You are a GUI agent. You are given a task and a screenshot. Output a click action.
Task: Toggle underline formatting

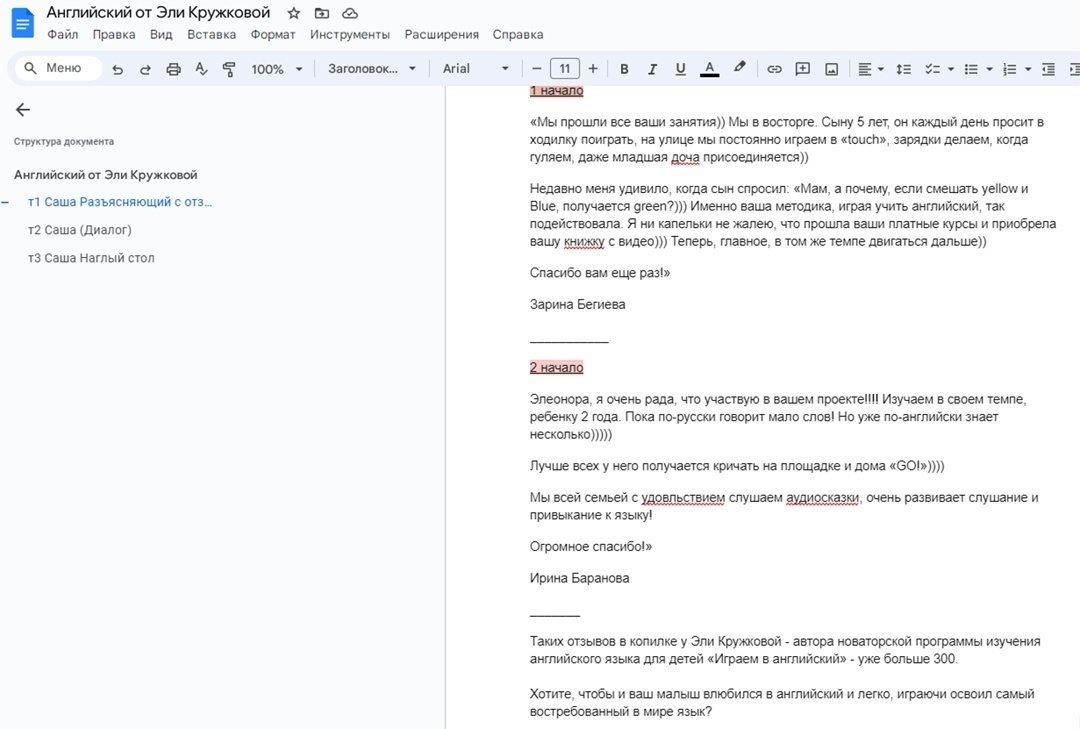pos(681,69)
